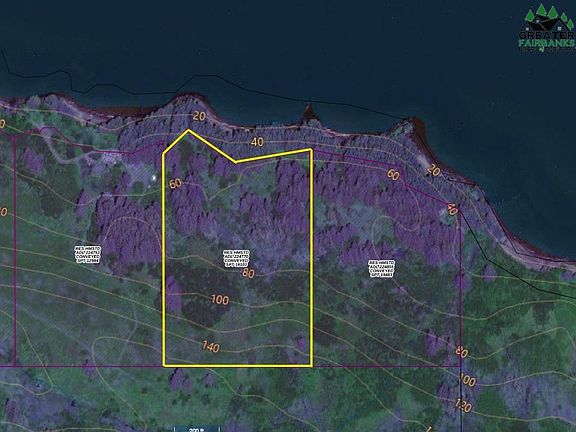Click the 20 contour label near the eastern headland

click(x=433, y=170)
